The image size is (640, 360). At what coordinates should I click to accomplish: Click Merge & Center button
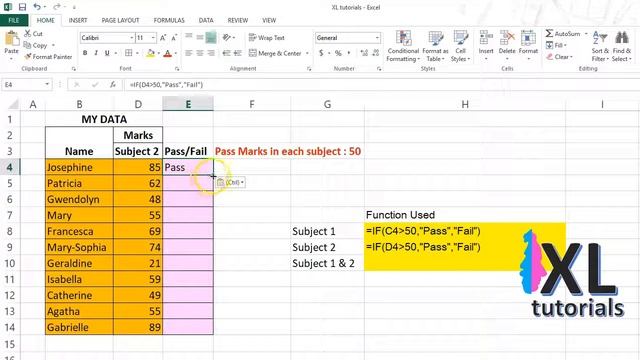pyautogui.click(x=275, y=53)
